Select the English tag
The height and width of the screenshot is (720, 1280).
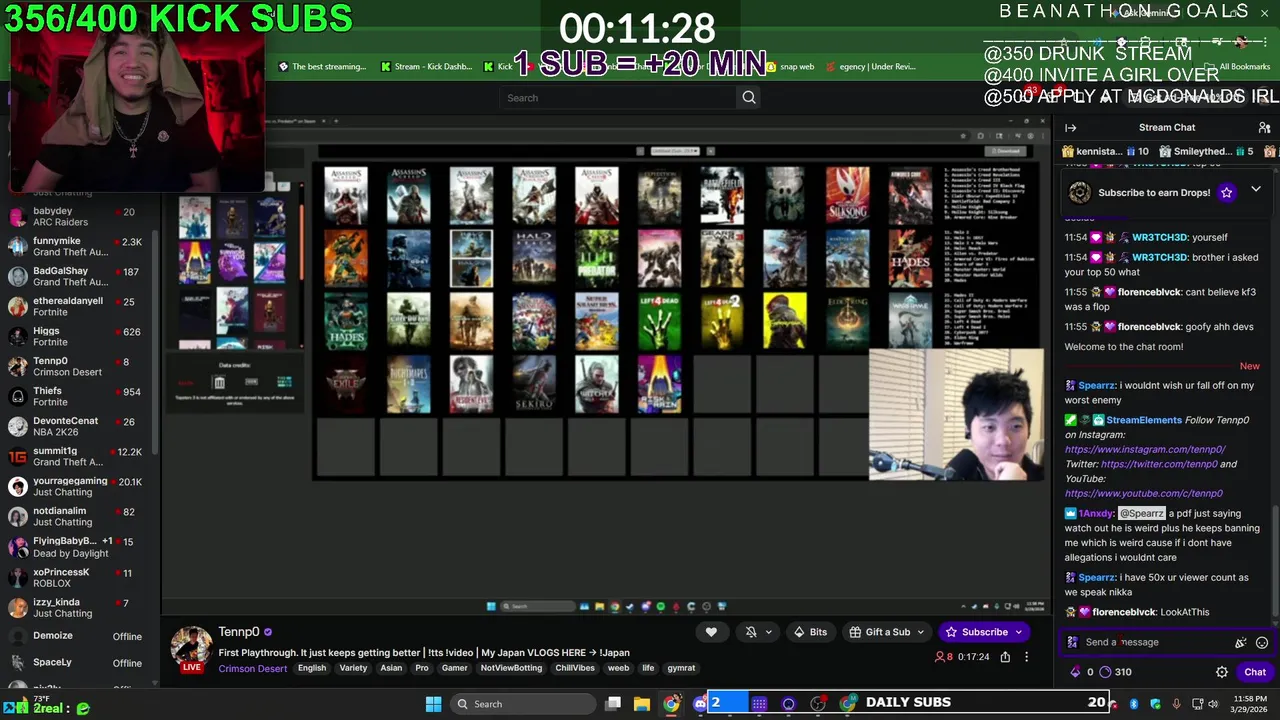pos(312,668)
